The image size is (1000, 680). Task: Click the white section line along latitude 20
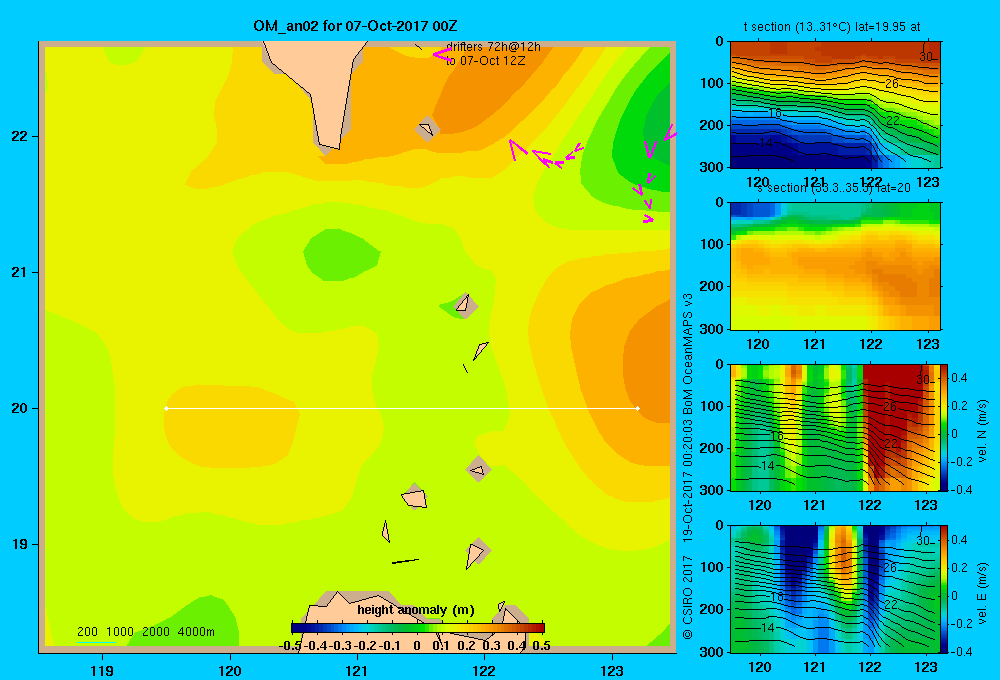pyautogui.click(x=402, y=408)
